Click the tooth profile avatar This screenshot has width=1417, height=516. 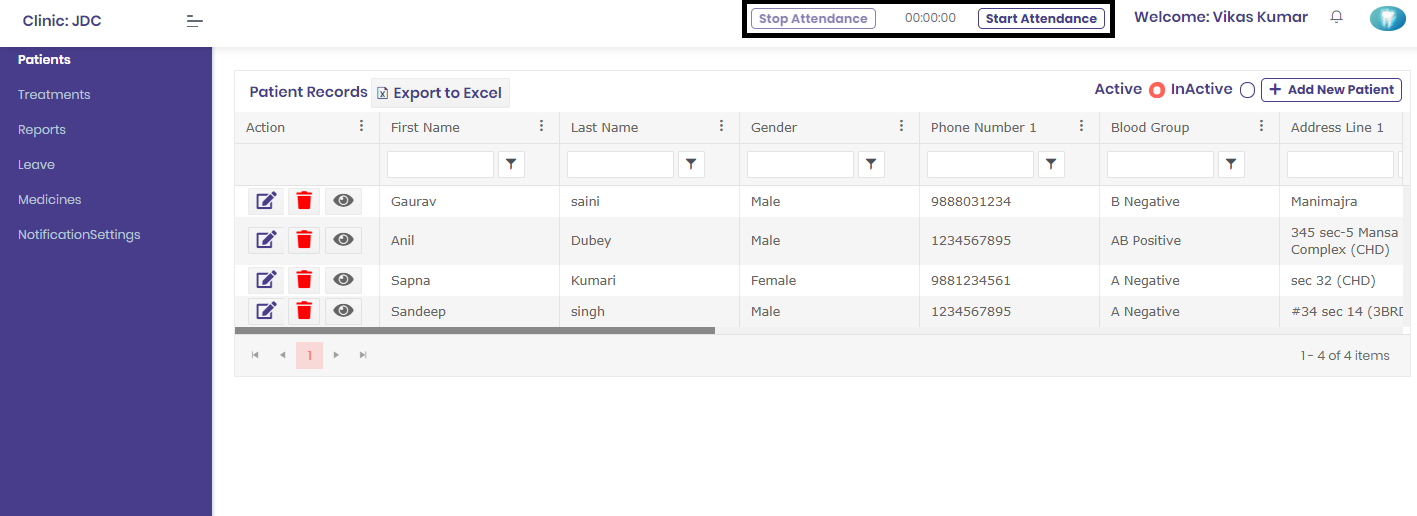[1387, 18]
